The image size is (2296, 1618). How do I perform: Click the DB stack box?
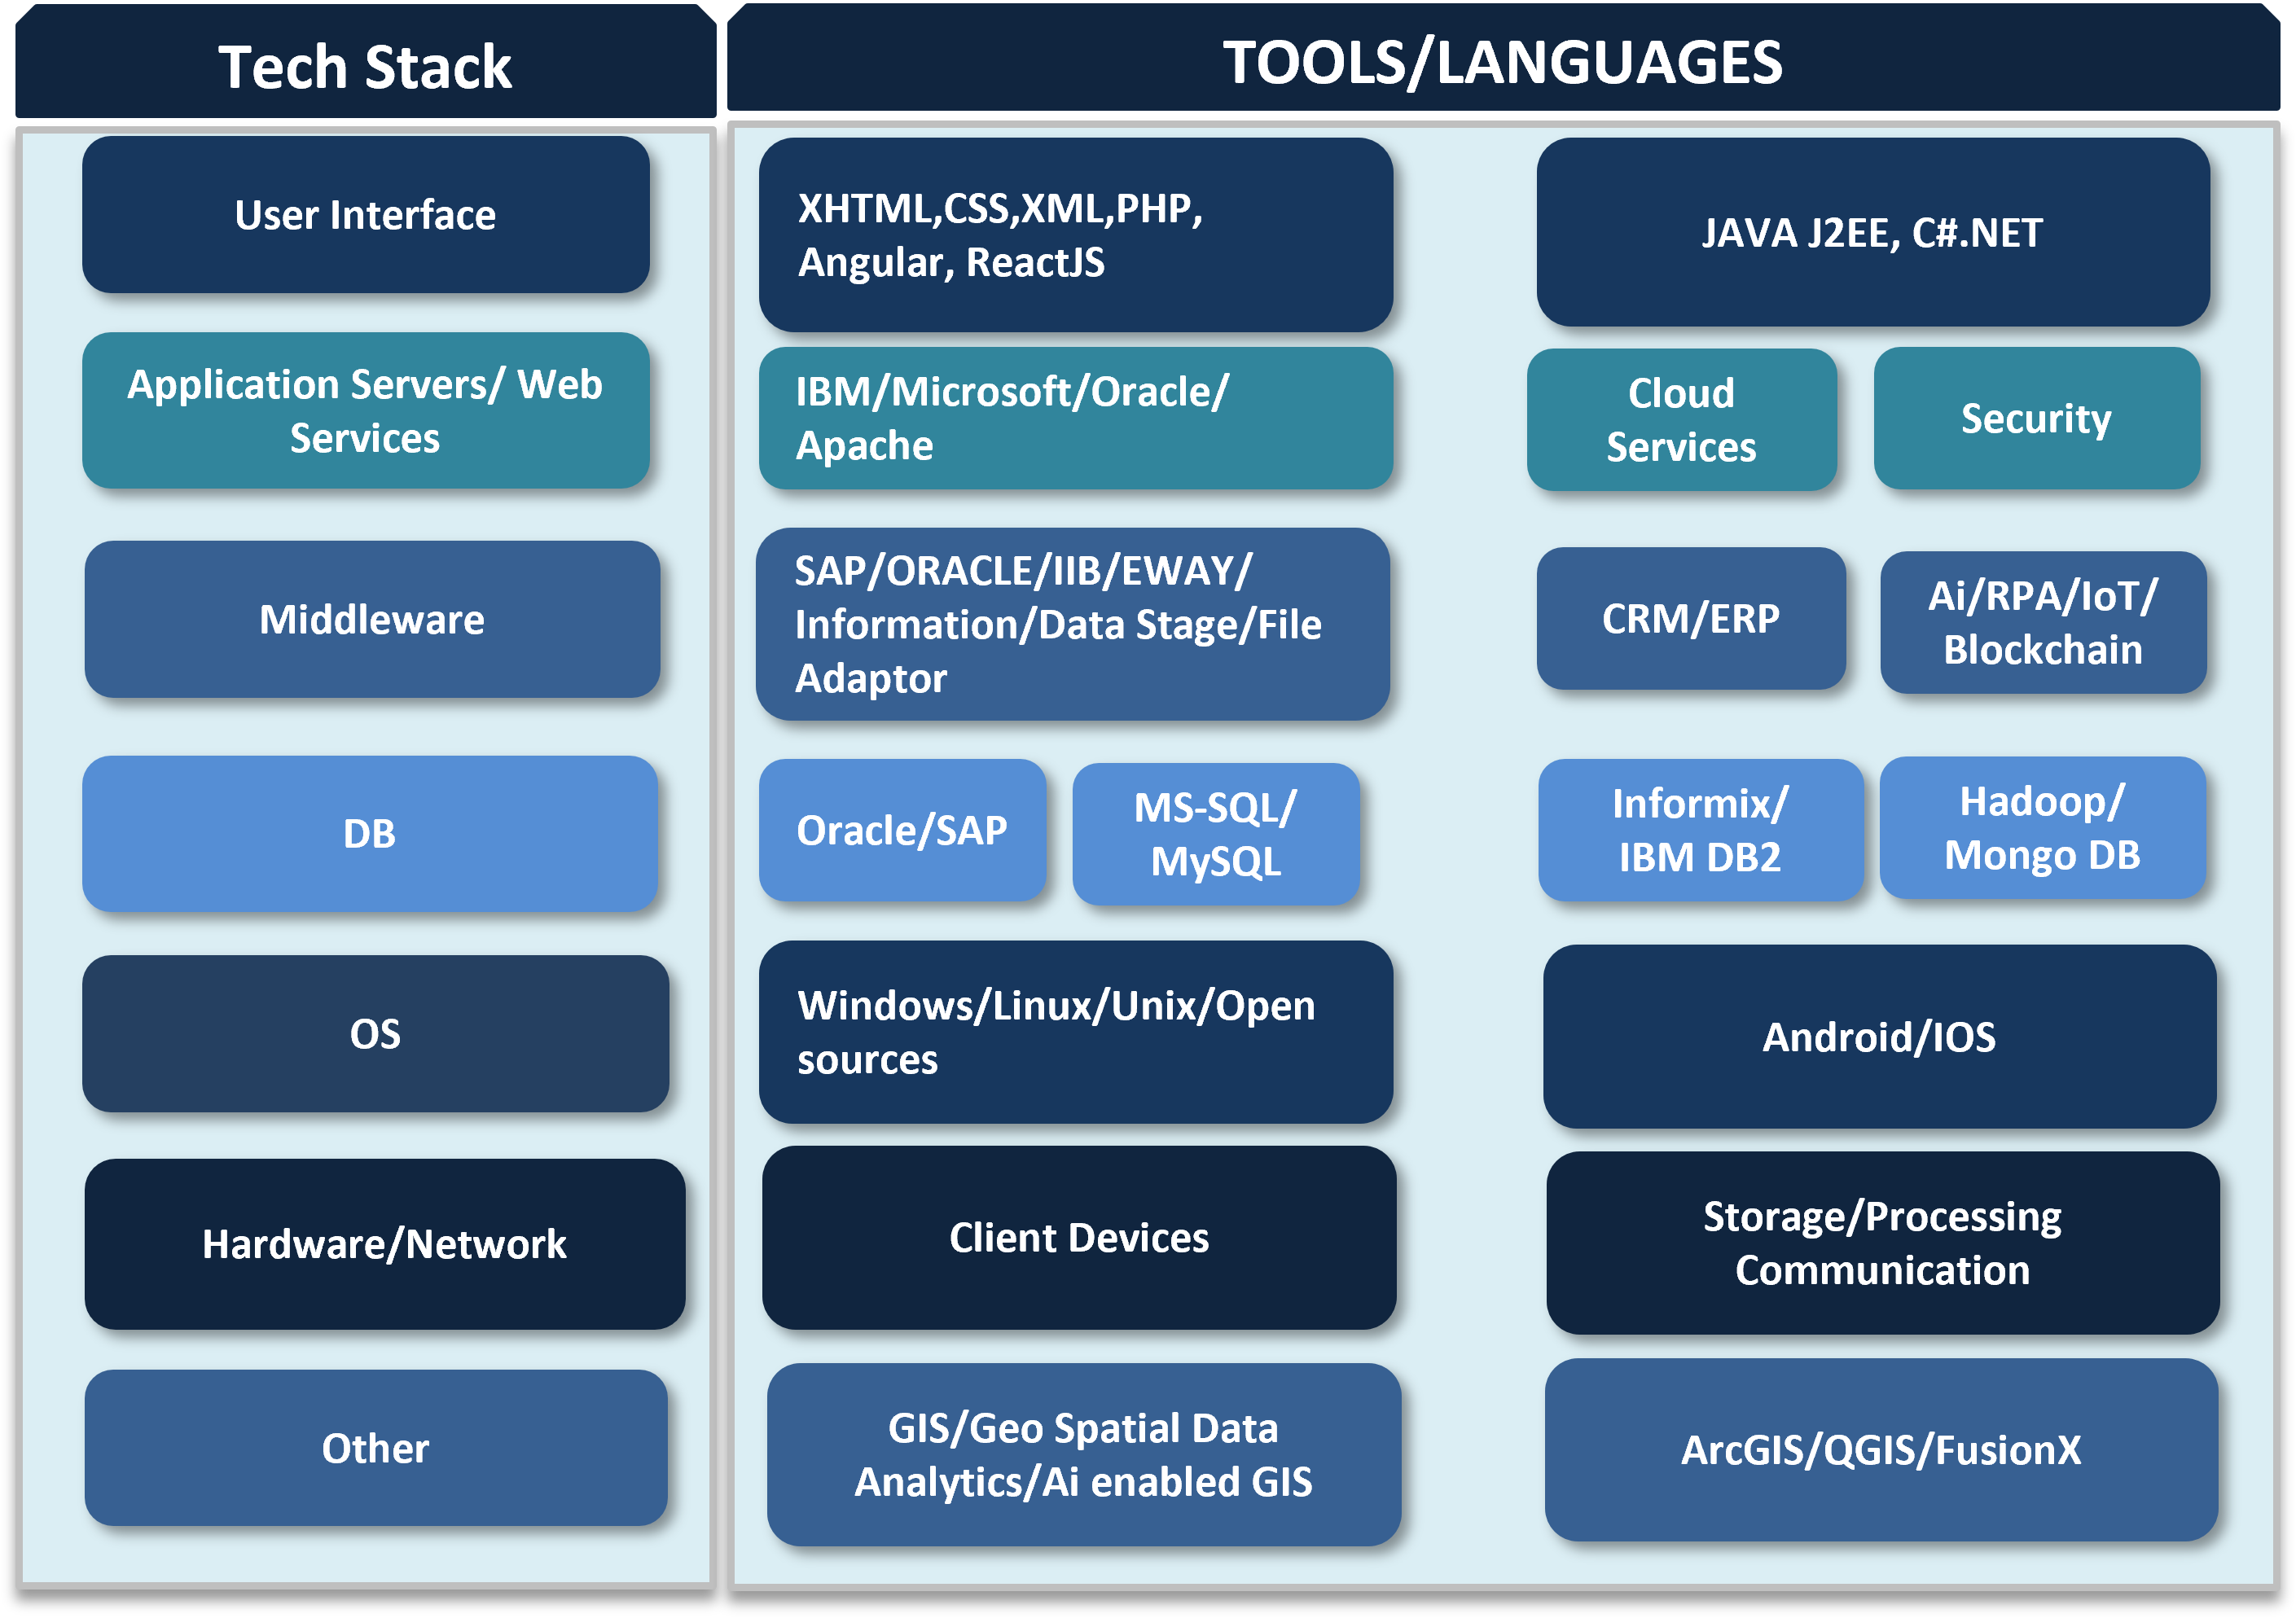tap(370, 834)
